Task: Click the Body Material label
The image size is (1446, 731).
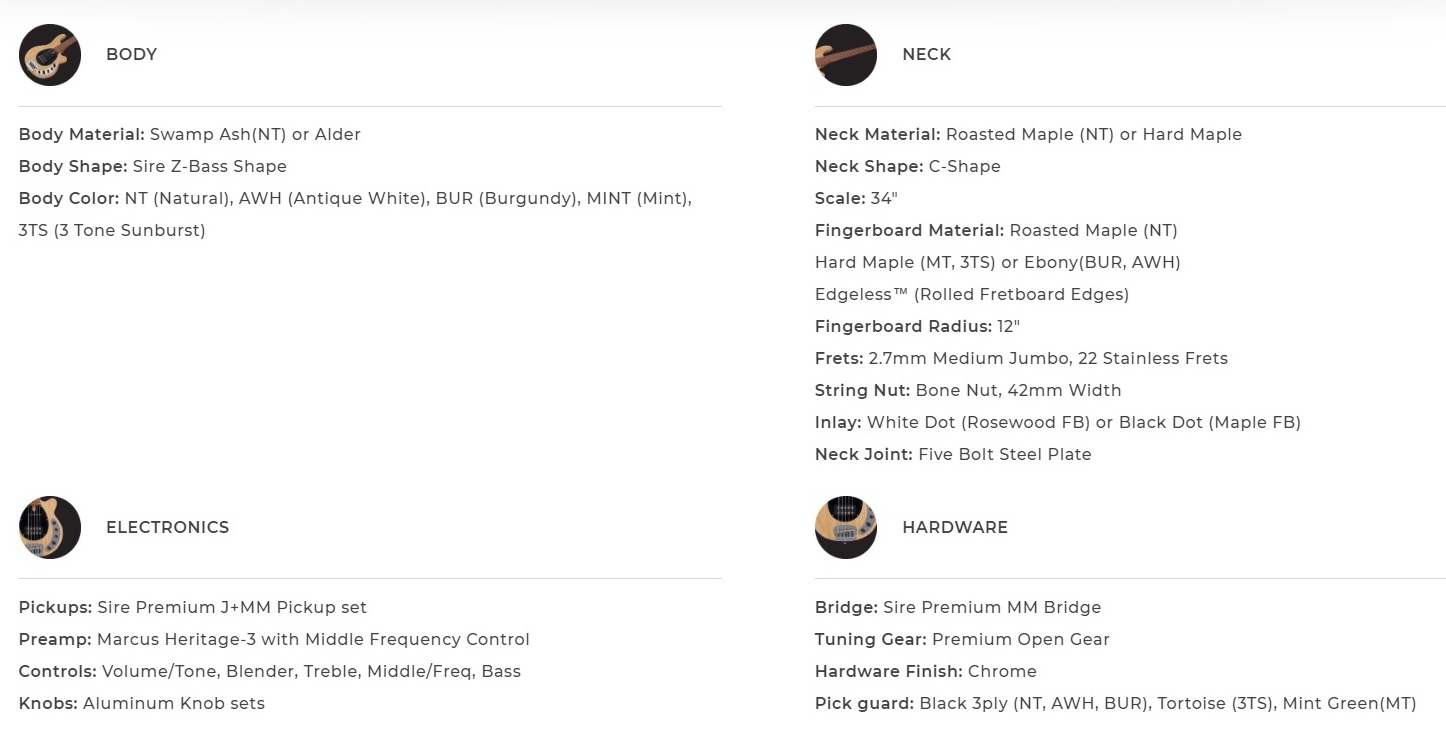Action: click(82, 134)
